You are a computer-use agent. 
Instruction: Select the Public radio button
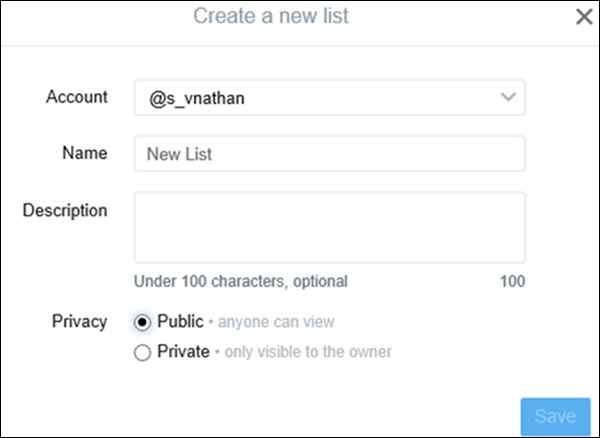pos(142,322)
